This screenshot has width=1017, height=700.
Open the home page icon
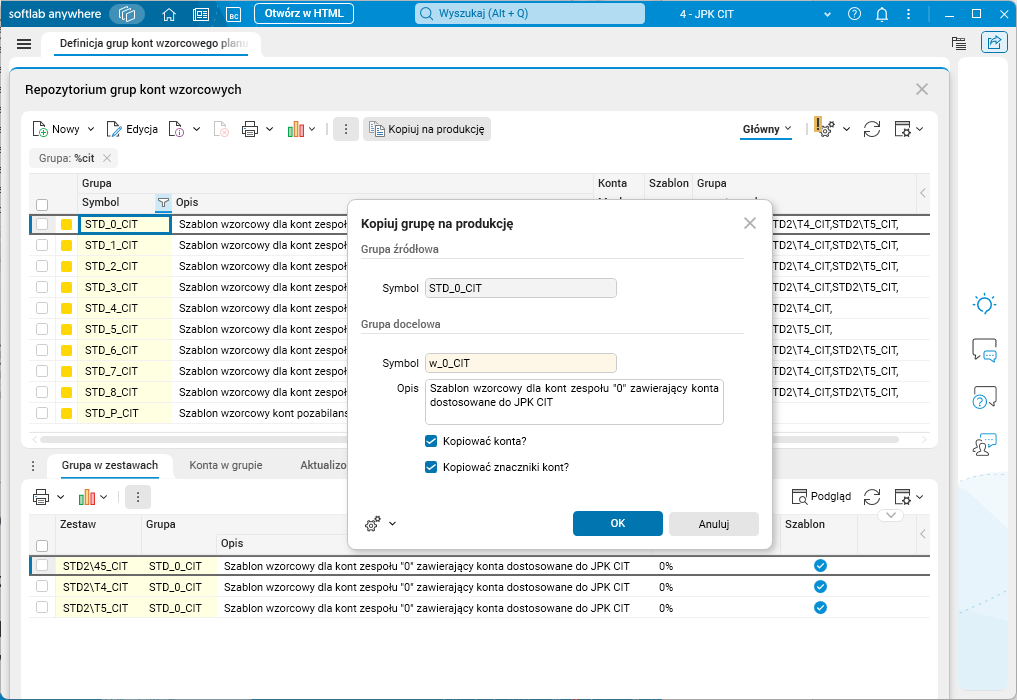click(x=169, y=14)
